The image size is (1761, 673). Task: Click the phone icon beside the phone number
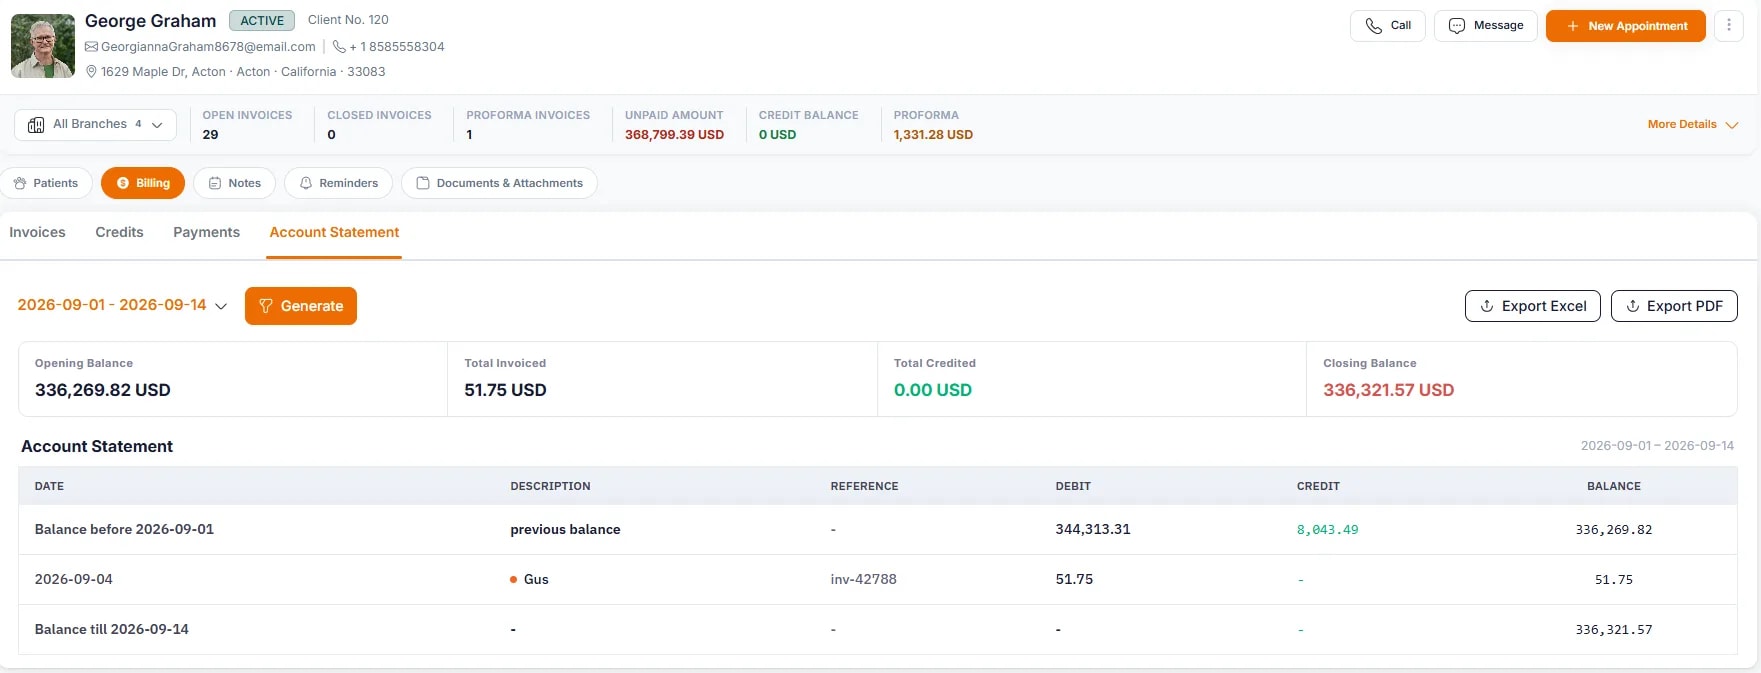(x=339, y=47)
